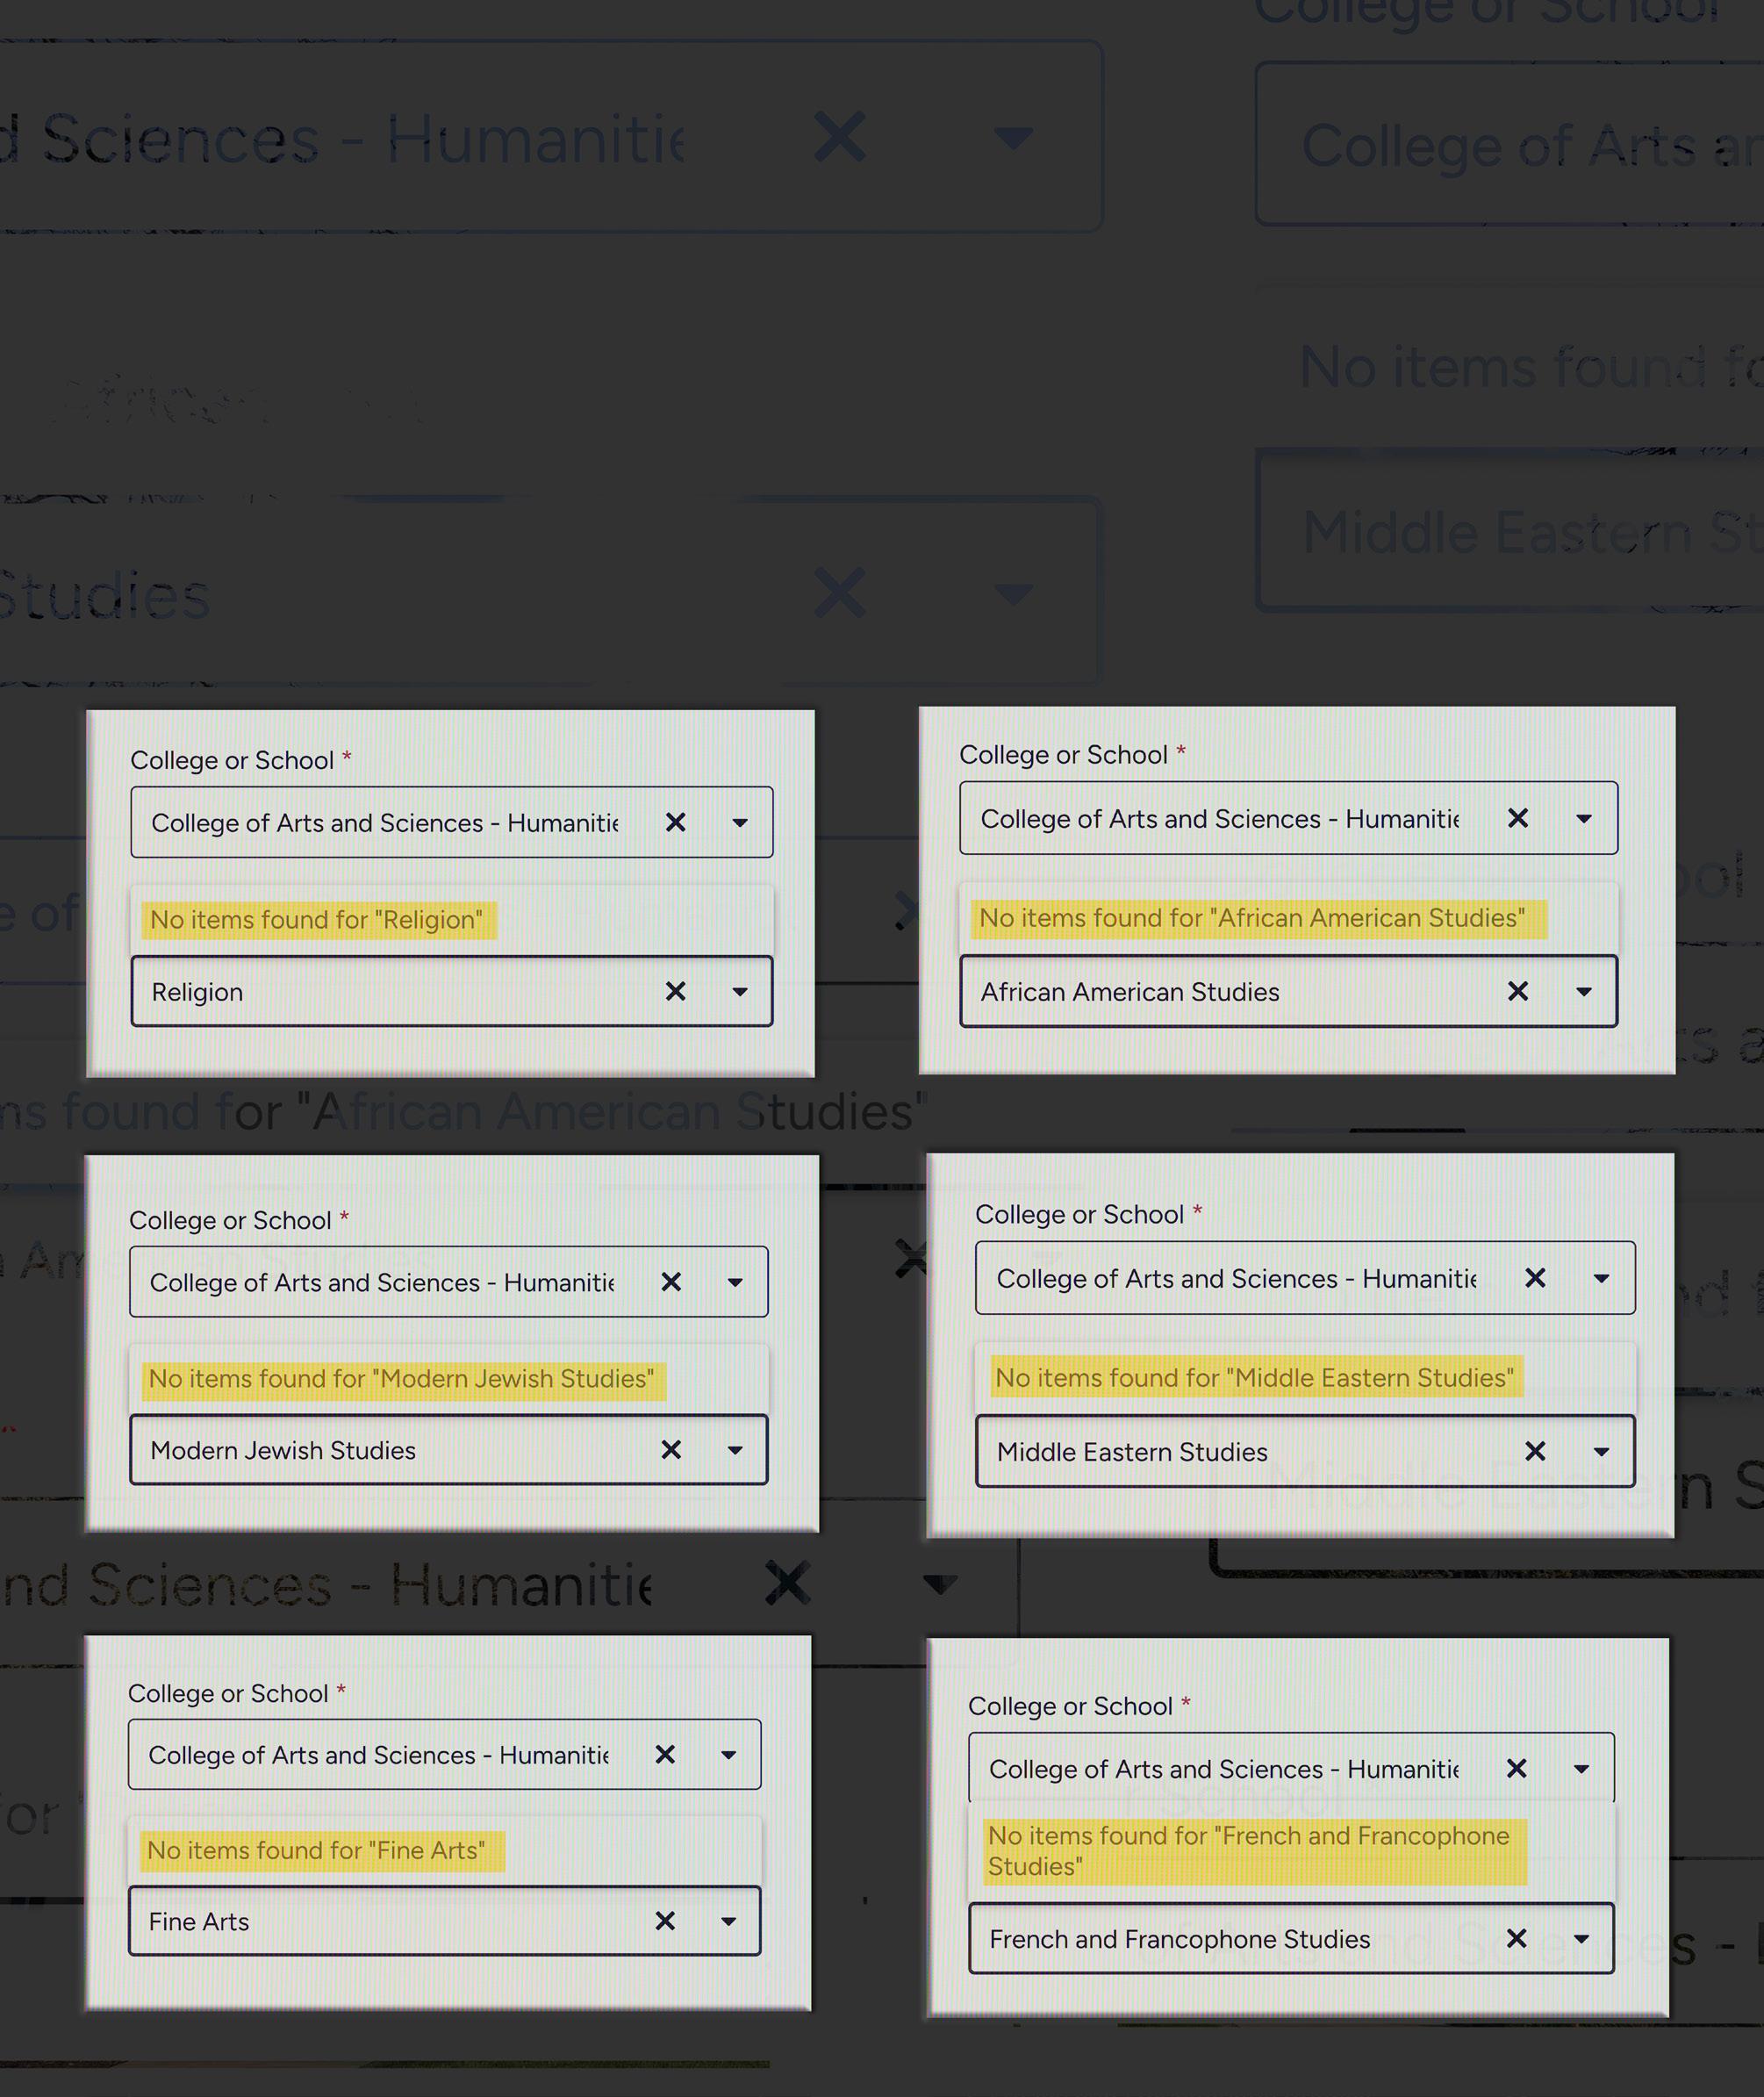The height and width of the screenshot is (2097, 1764).
Task: Expand the African American Studies dropdown arrow
Action: point(1584,992)
